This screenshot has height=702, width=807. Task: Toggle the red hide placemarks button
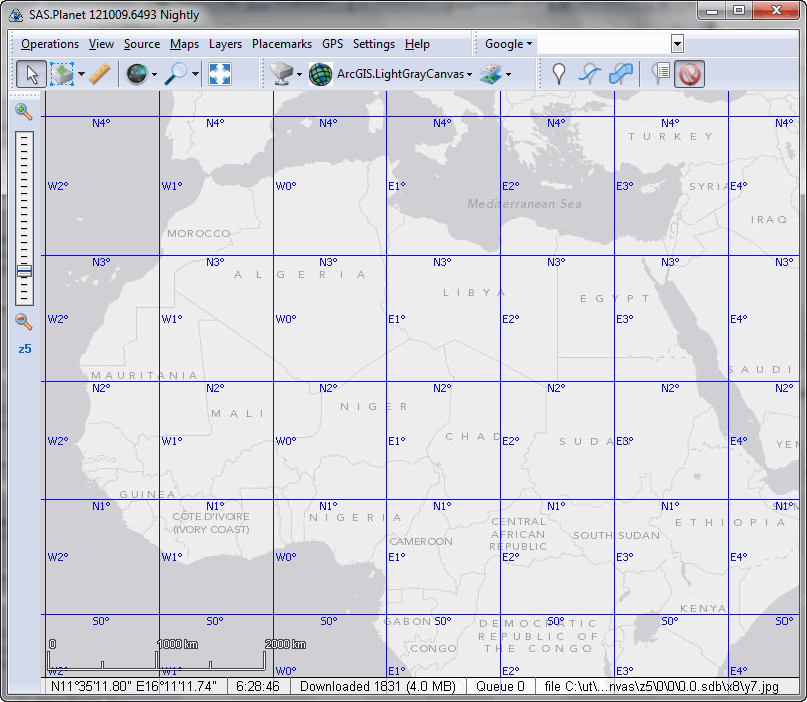pyautogui.click(x=690, y=74)
